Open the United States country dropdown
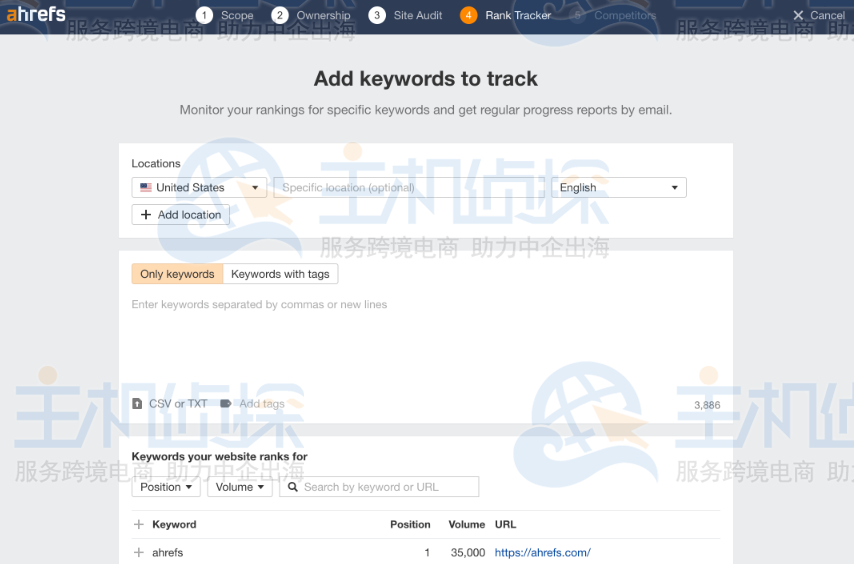The width and height of the screenshot is (854, 564). (x=199, y=187)
